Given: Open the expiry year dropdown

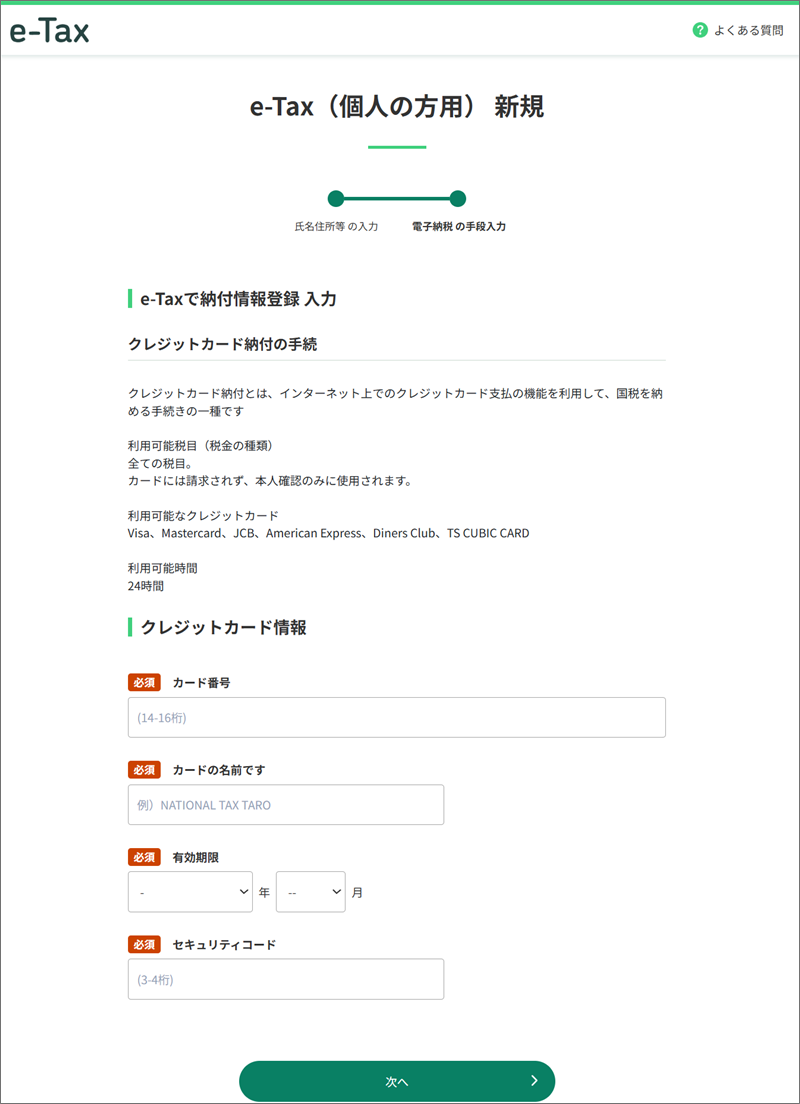Looking at the screenshot, I should coord(190,892).
